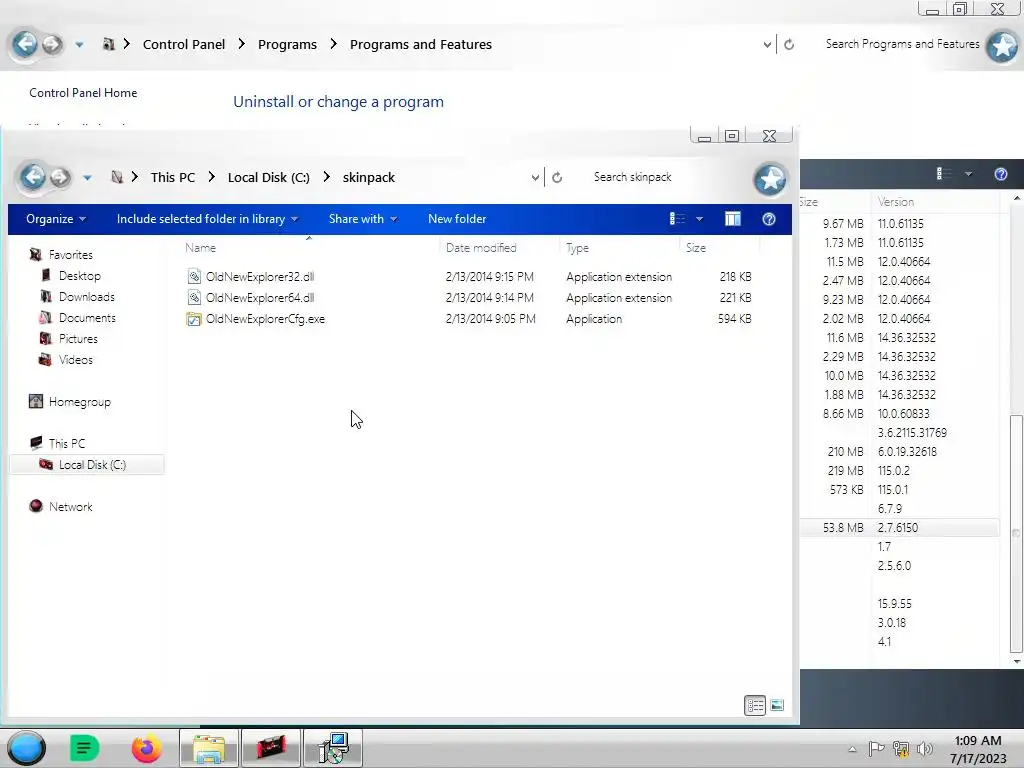
Task: Open the Organize menu
Action: coord(56,219)
